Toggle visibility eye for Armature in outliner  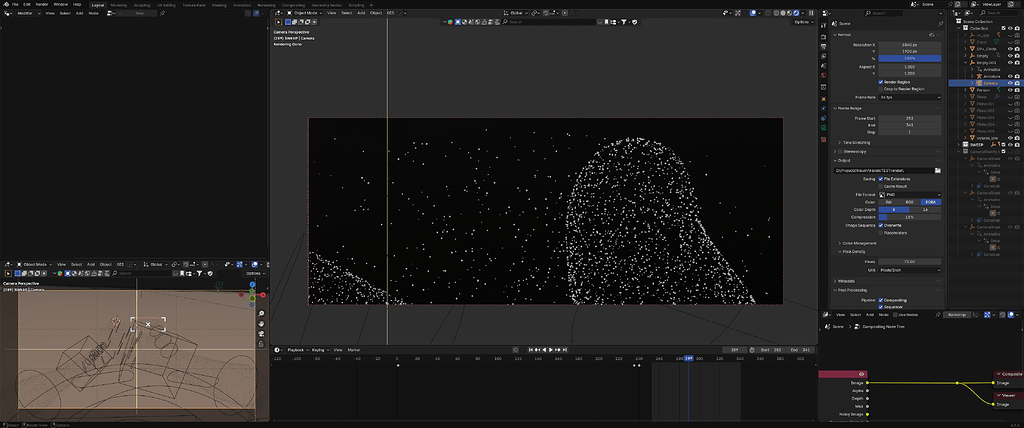click(1010, 76)
